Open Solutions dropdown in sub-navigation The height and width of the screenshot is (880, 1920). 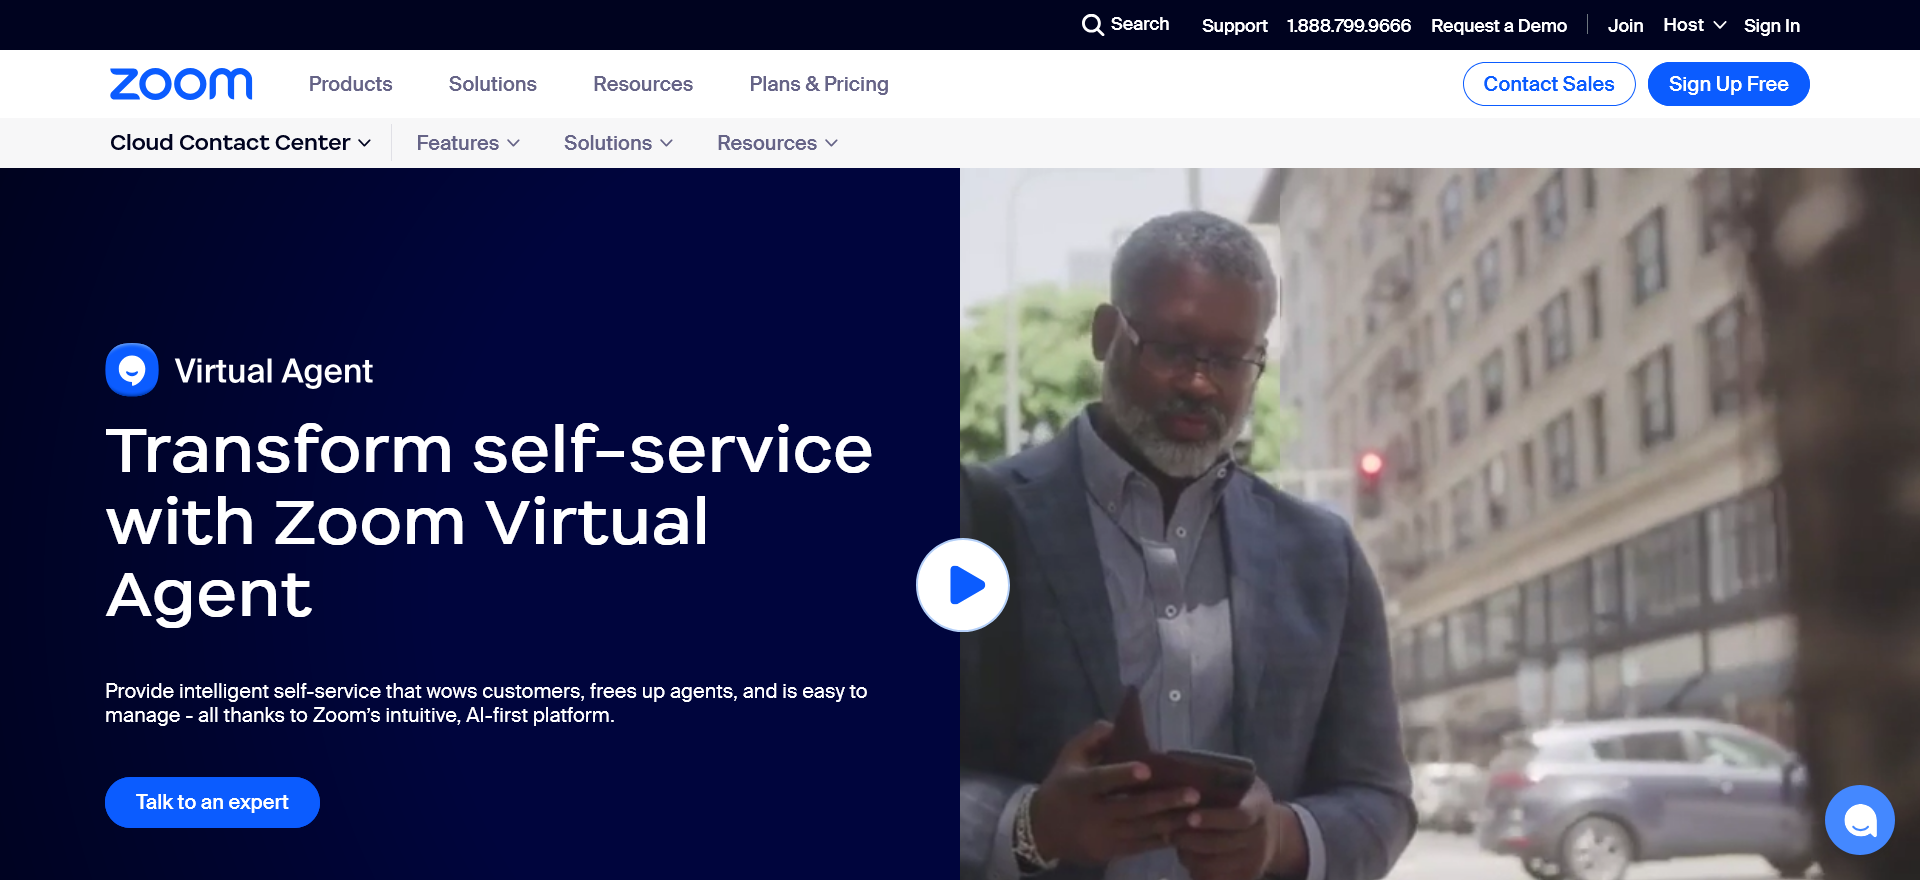point(618,143)
